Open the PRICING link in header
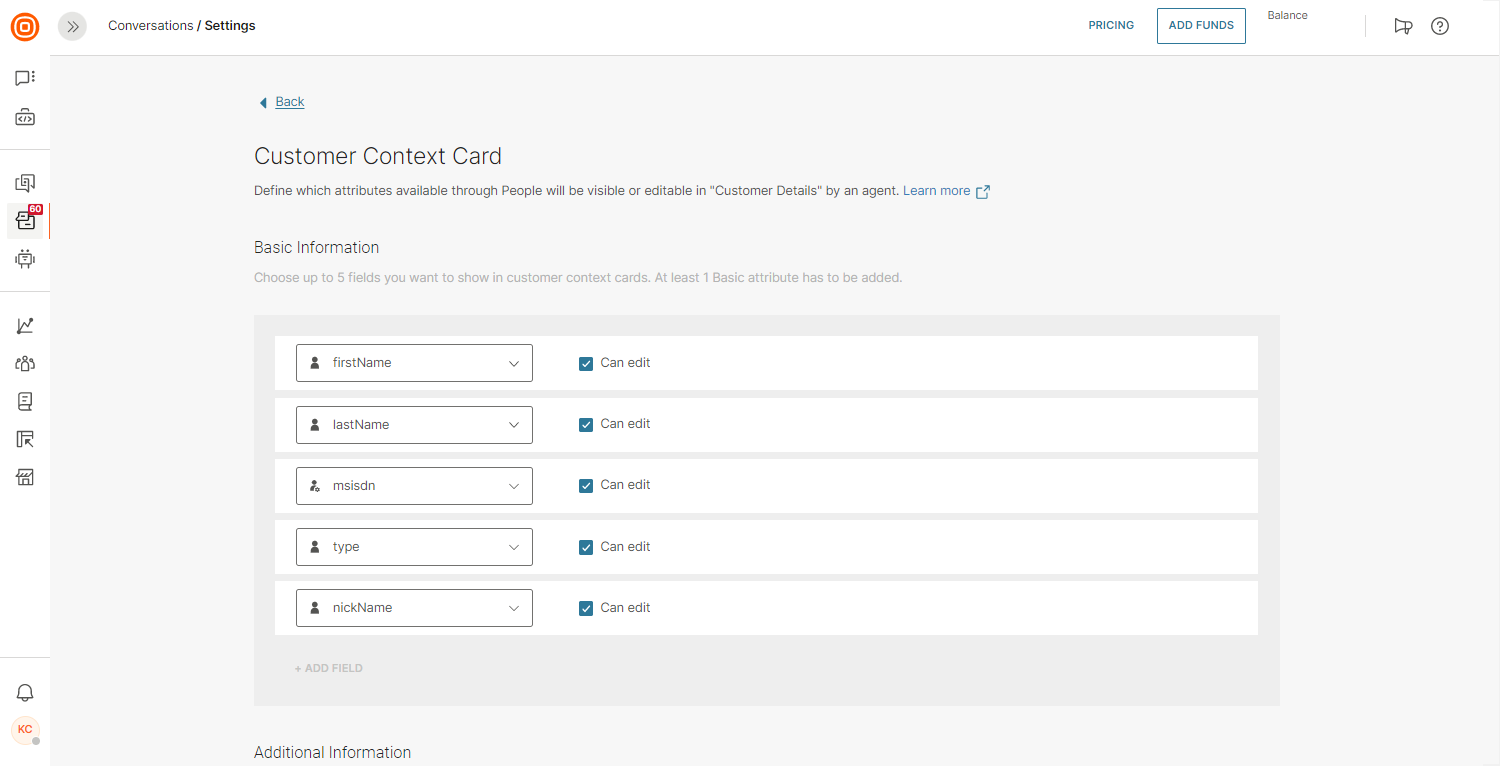This screenshot has height=766, width=1500. pos(1111,26)
